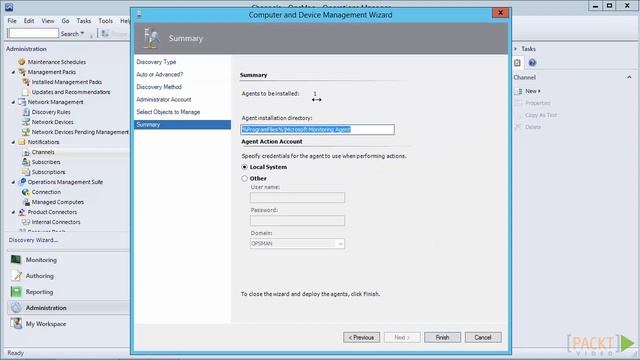Click the Operations Management Suite icon
The height and width of the screenshot is (360, 640).
click(x=22, y=182)
